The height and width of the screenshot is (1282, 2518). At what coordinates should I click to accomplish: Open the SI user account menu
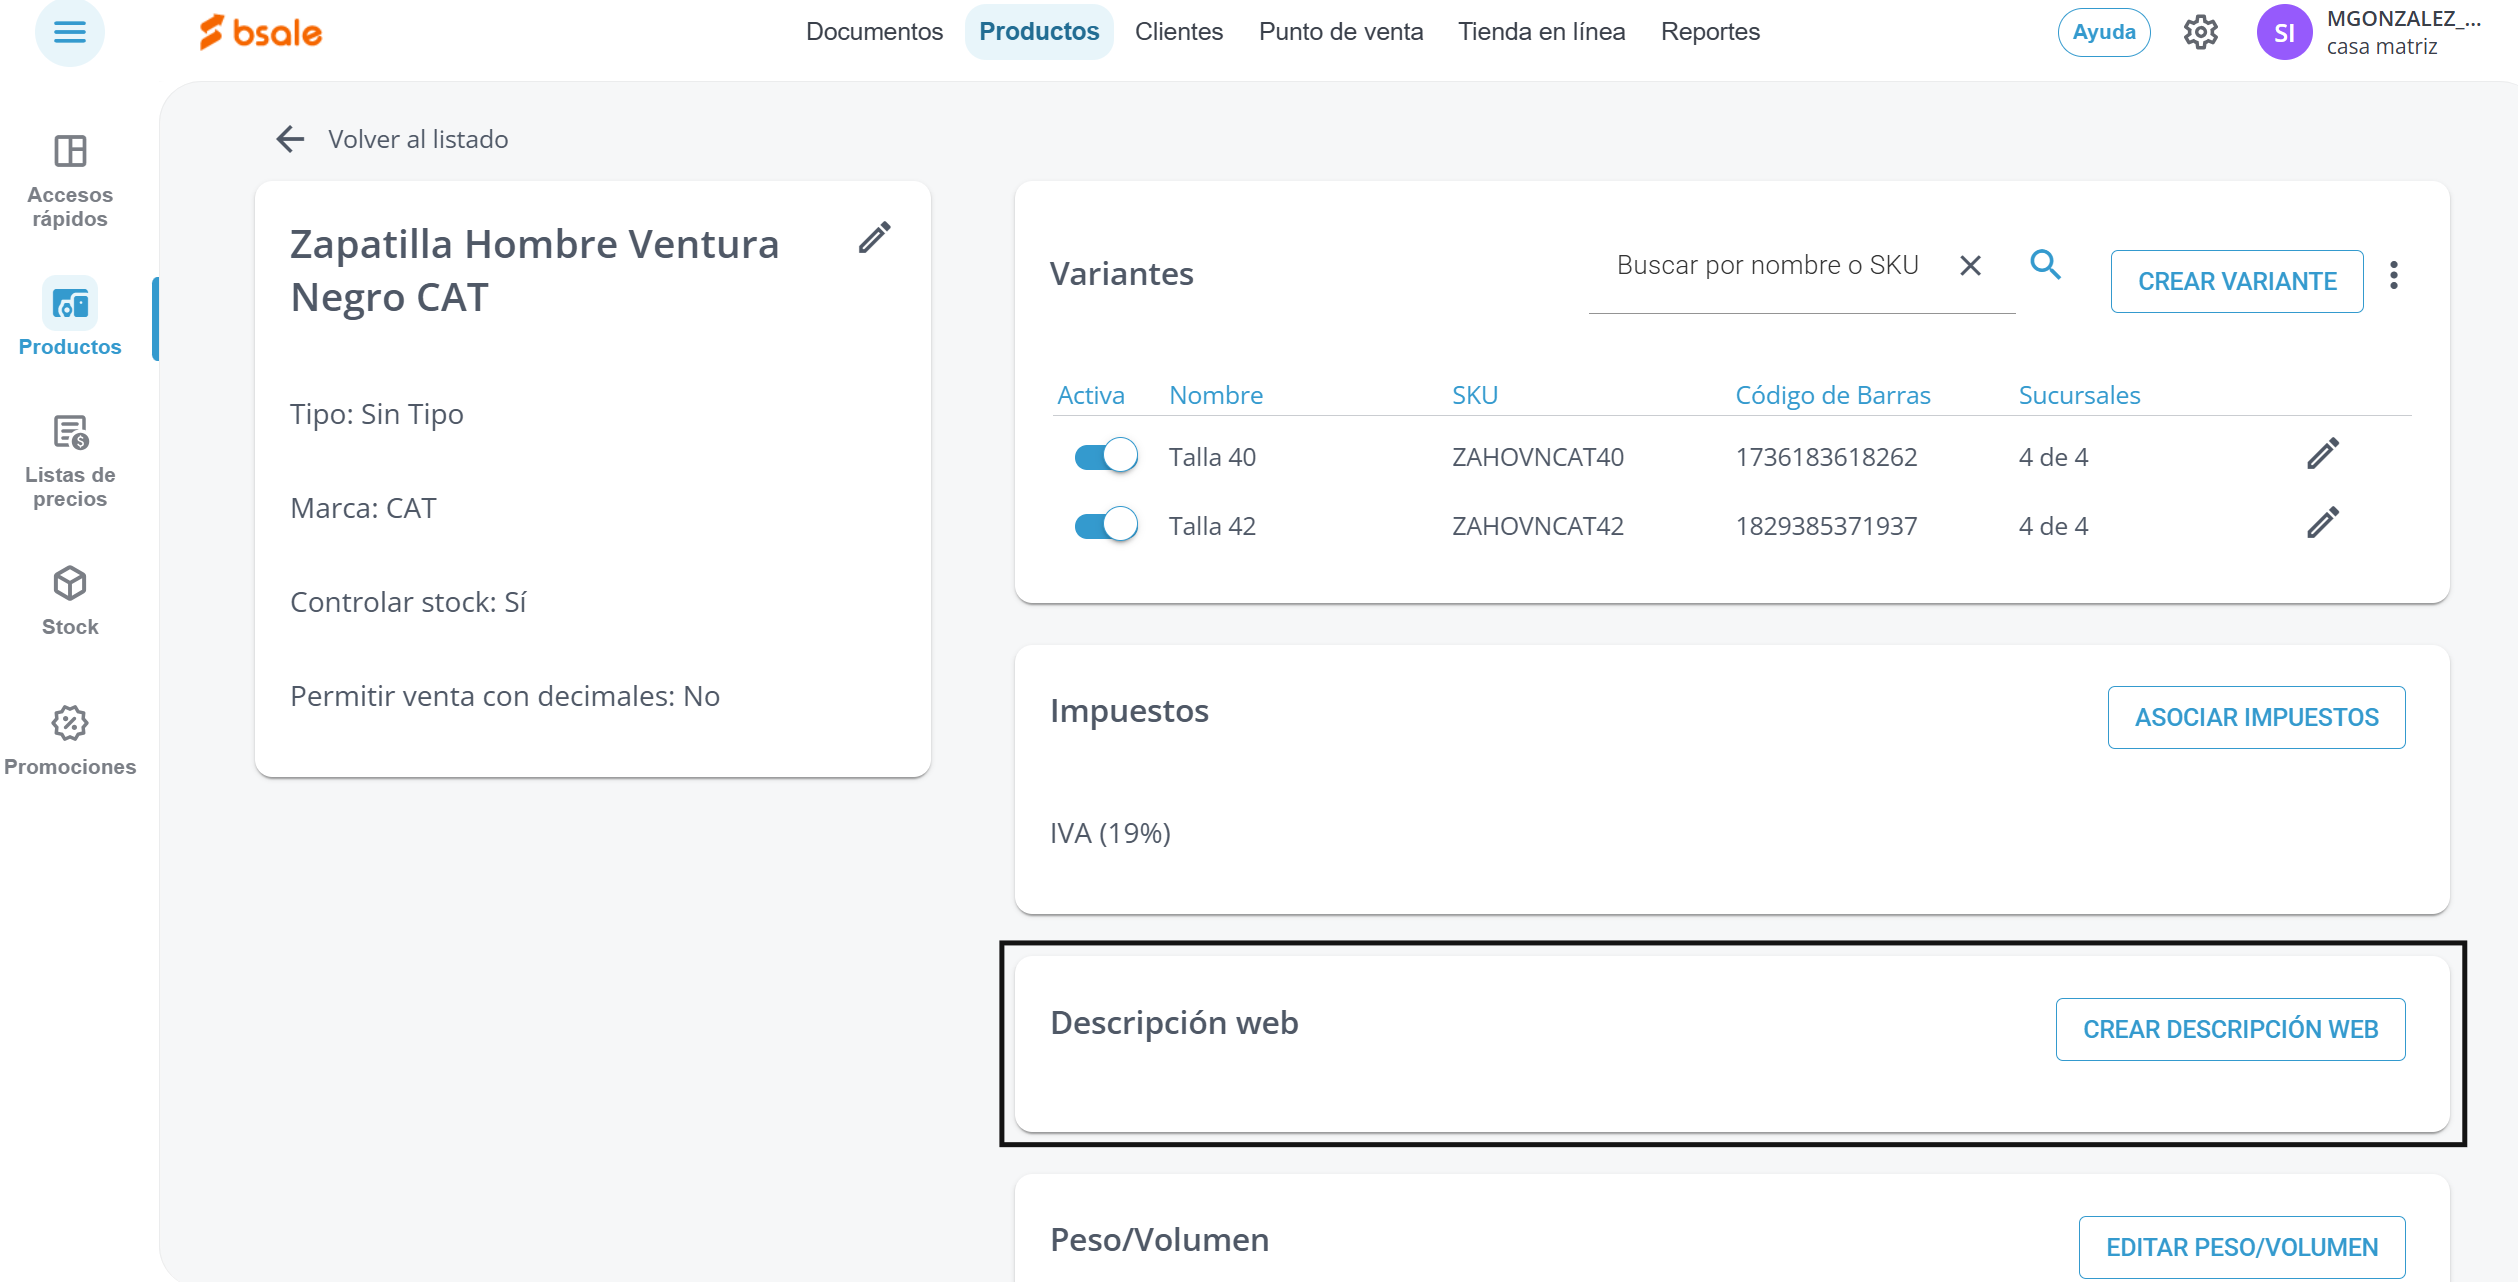coord(2284,32)
